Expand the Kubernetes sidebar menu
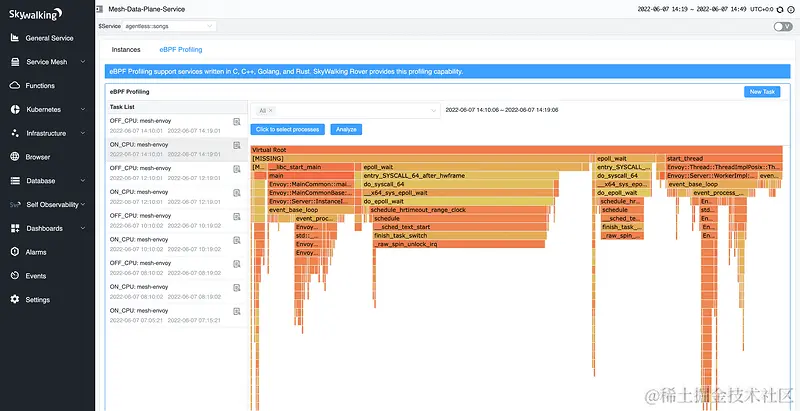 tap(48, 109)
